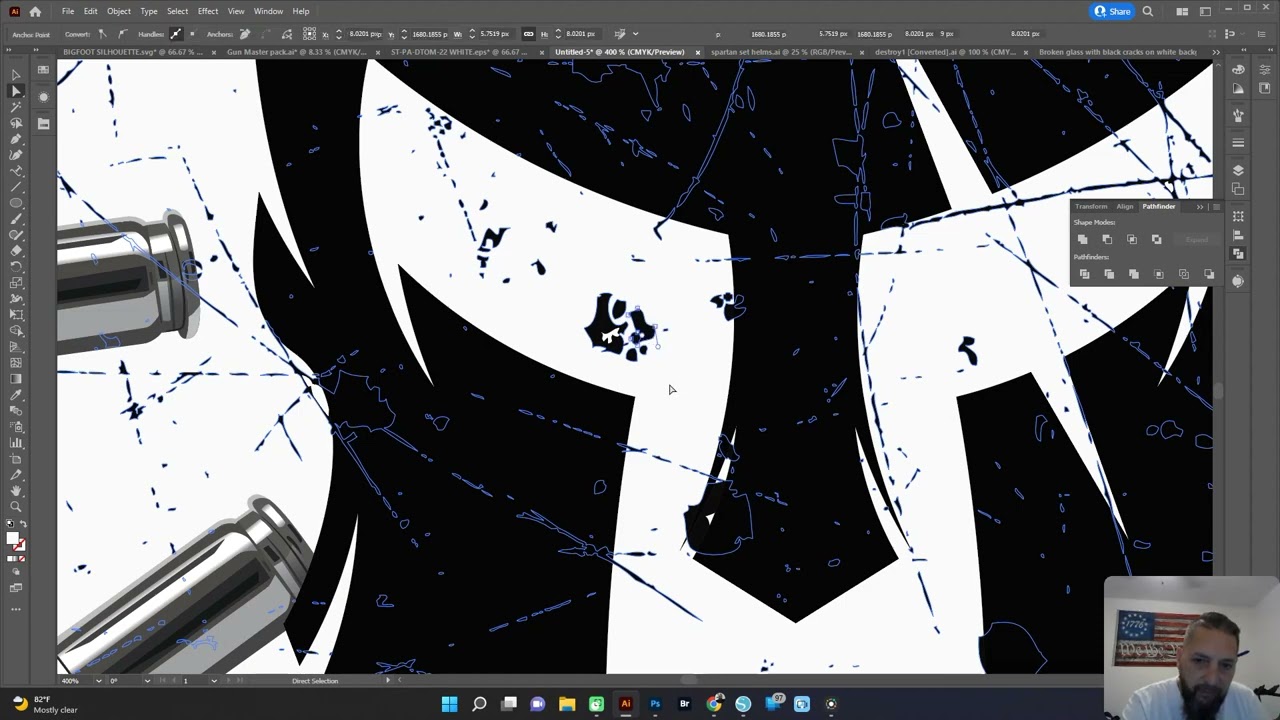This screenshot has width=1280, height=720.
Task: Click the fill and stroke swatches
Action: tap(16, 541)
